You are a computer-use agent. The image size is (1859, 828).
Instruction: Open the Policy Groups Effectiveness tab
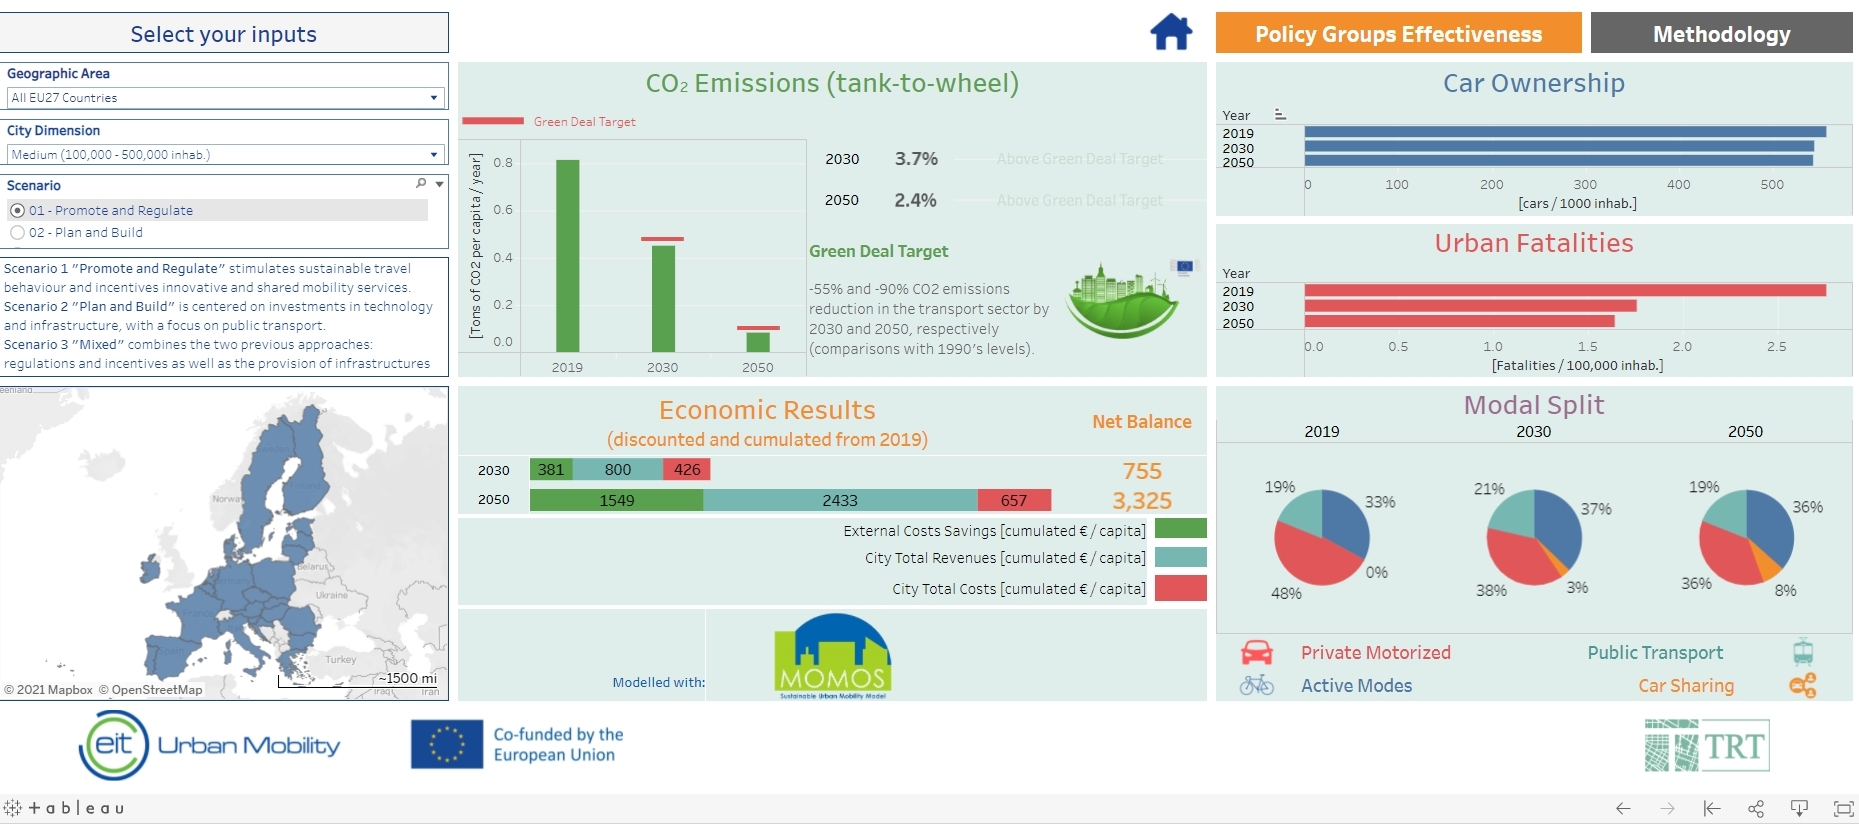pyautogui.click(x=1398, y=34)
